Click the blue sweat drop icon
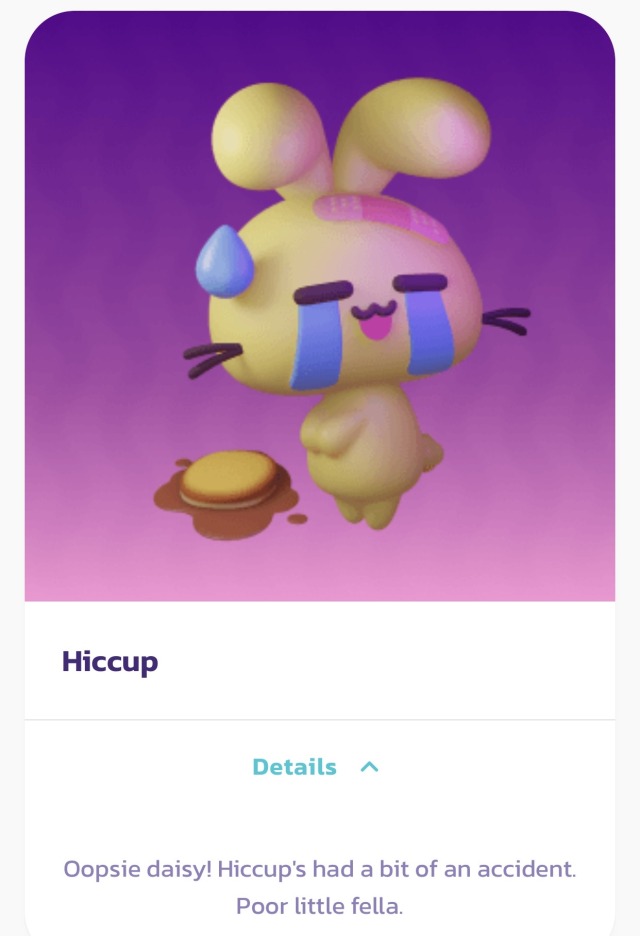Image resolution: width=640 pixels, height=936 pixels. pyautogui.click(x=224, y=261)
